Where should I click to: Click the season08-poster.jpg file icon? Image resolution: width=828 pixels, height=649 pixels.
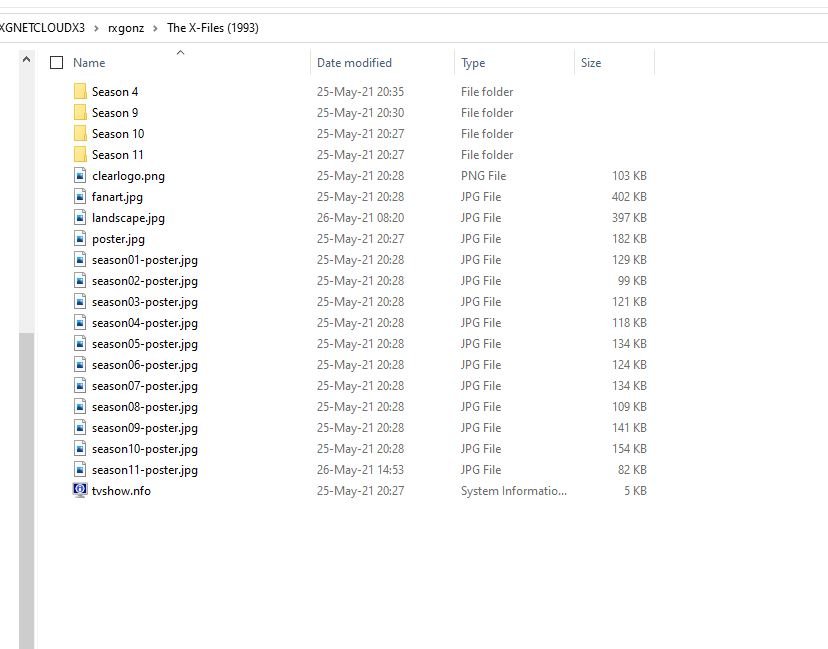coord(80,407)
